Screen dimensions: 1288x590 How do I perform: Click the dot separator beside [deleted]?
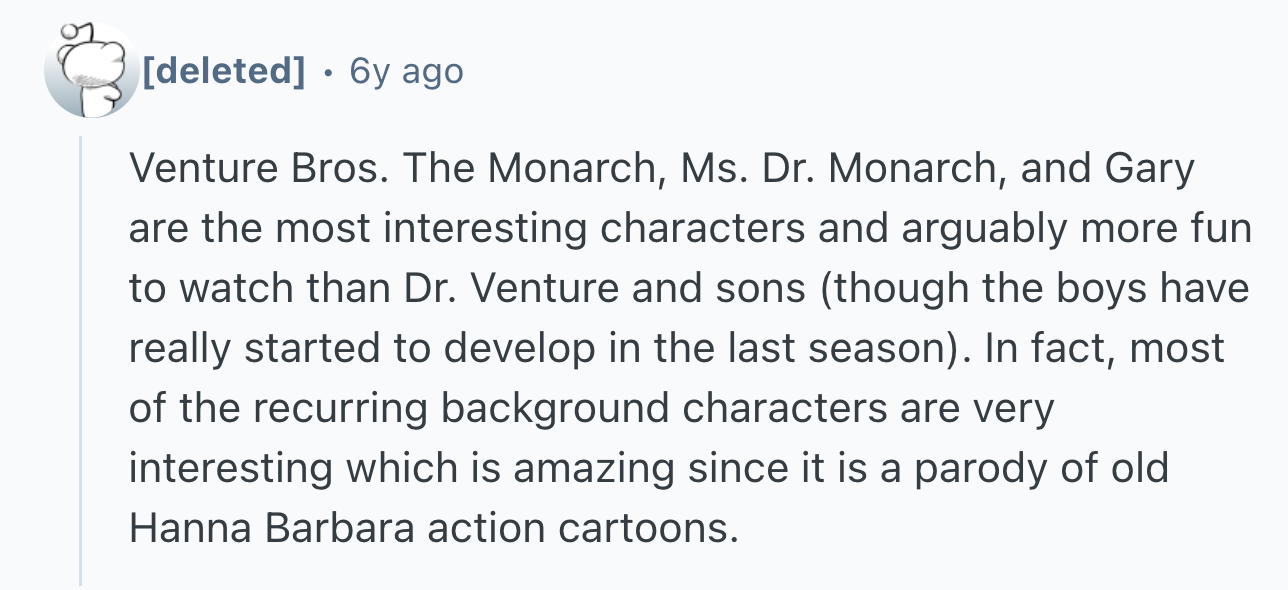327,71
